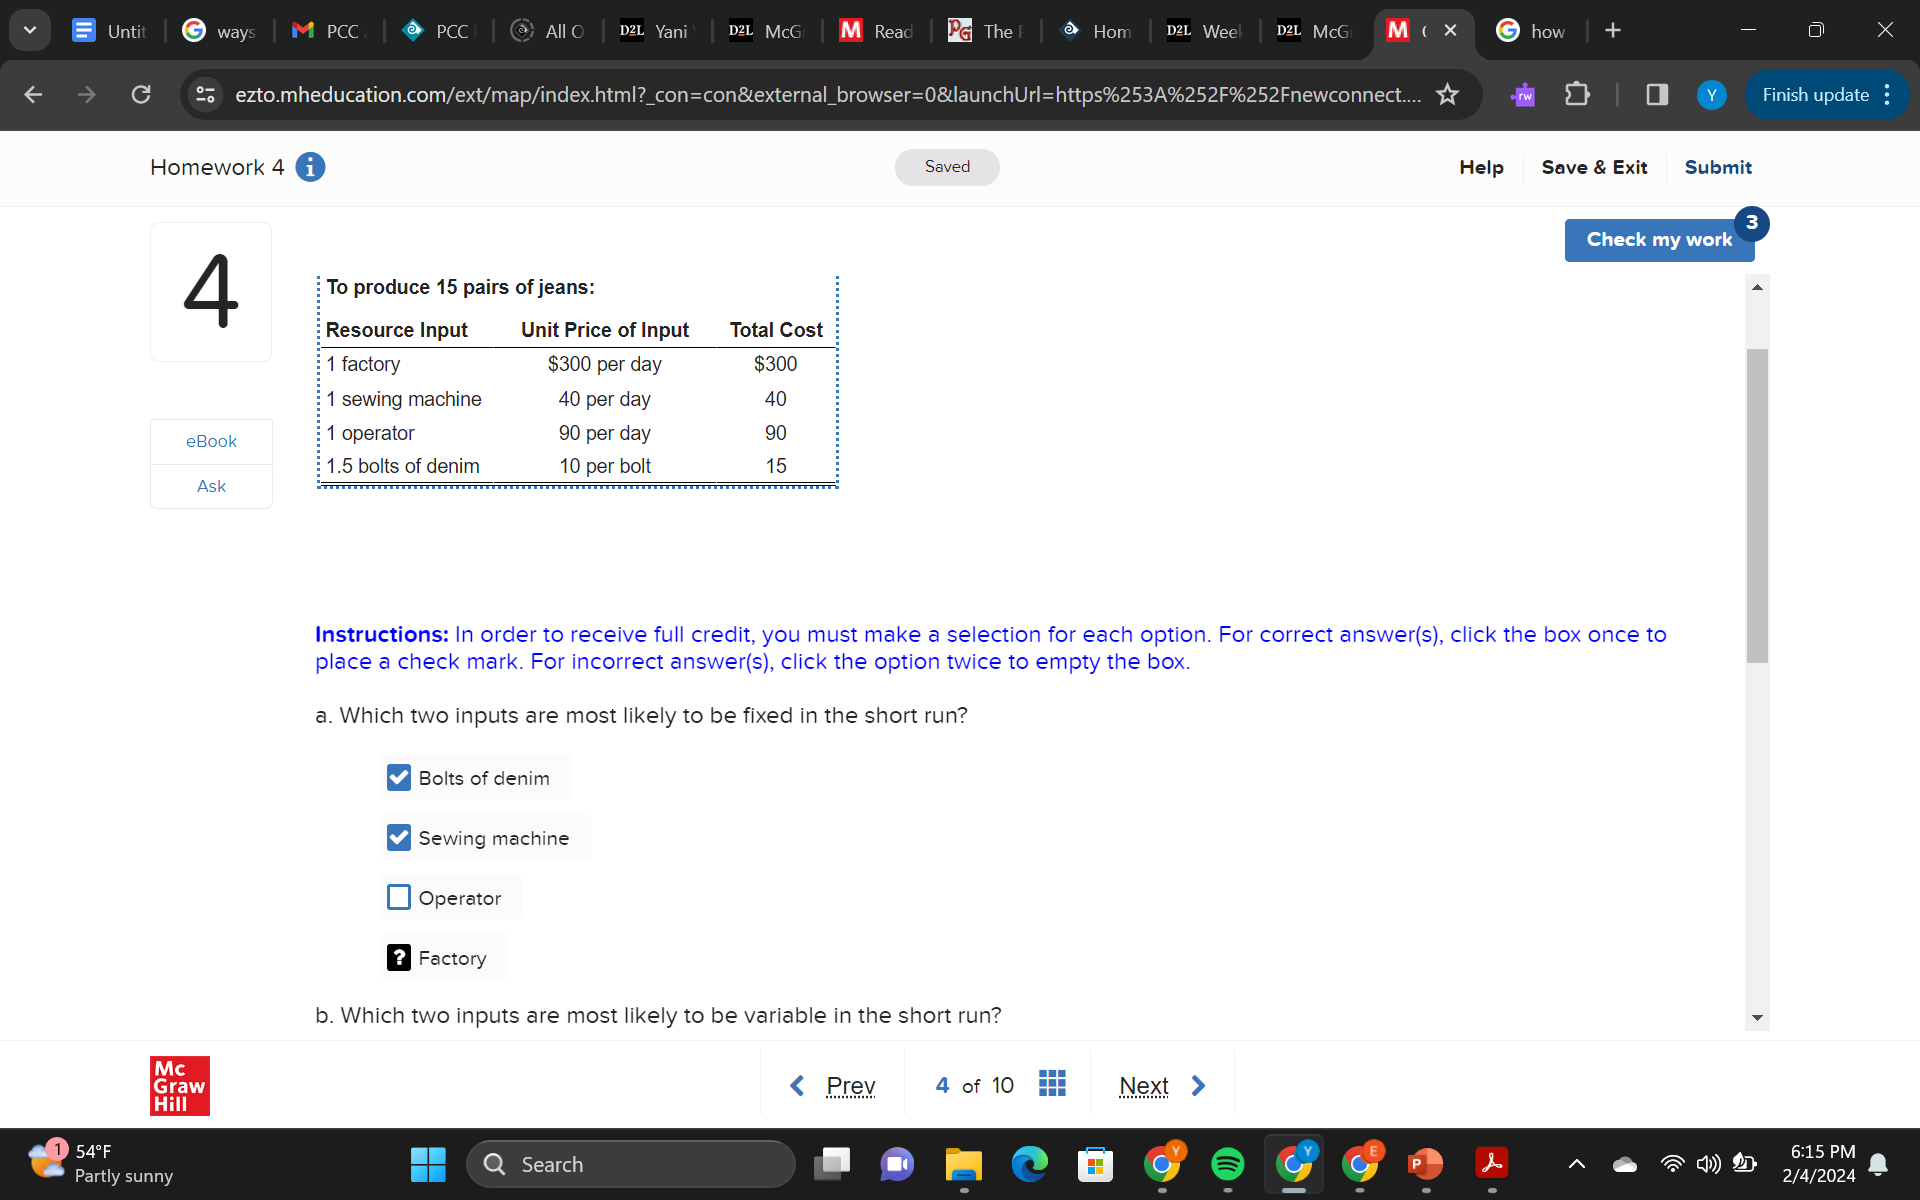The width and height of the screenshot is (1920, 1200).
Task: Click the McGraw Hill logo
Action: tap(179, 1085)
